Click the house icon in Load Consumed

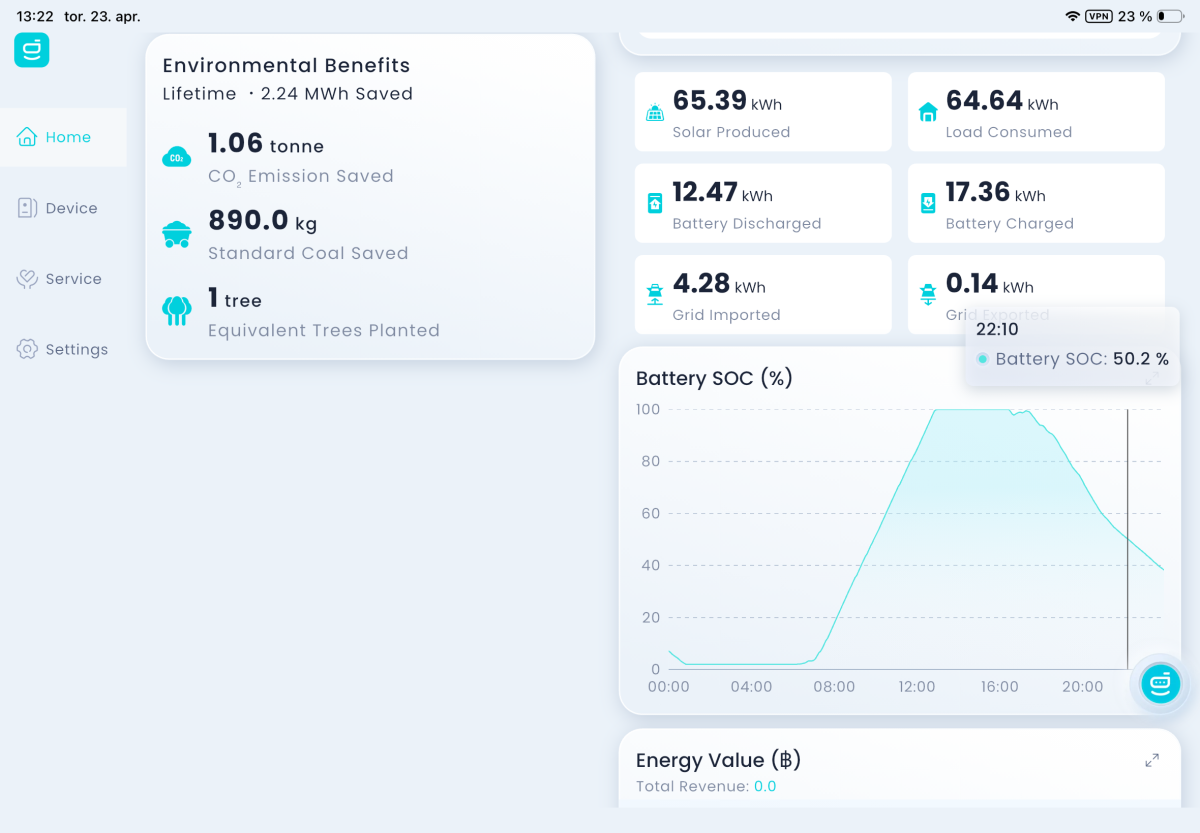(x=928, y=113)
